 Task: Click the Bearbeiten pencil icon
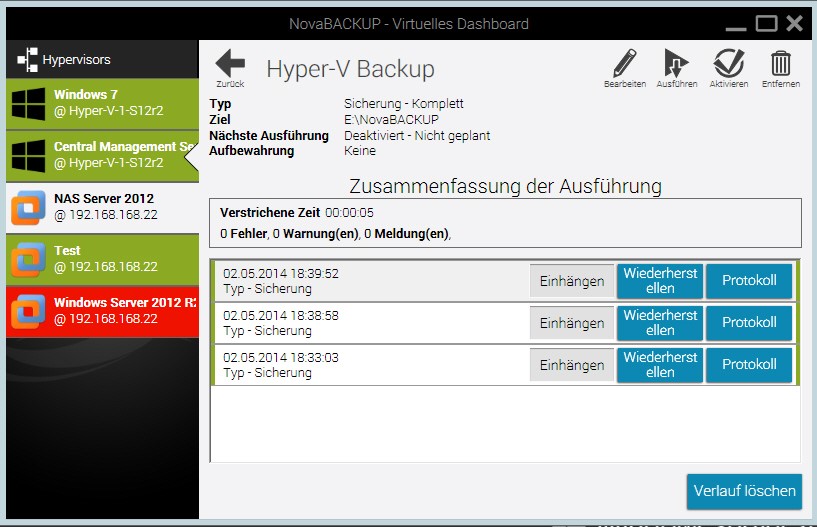(625, 64)
